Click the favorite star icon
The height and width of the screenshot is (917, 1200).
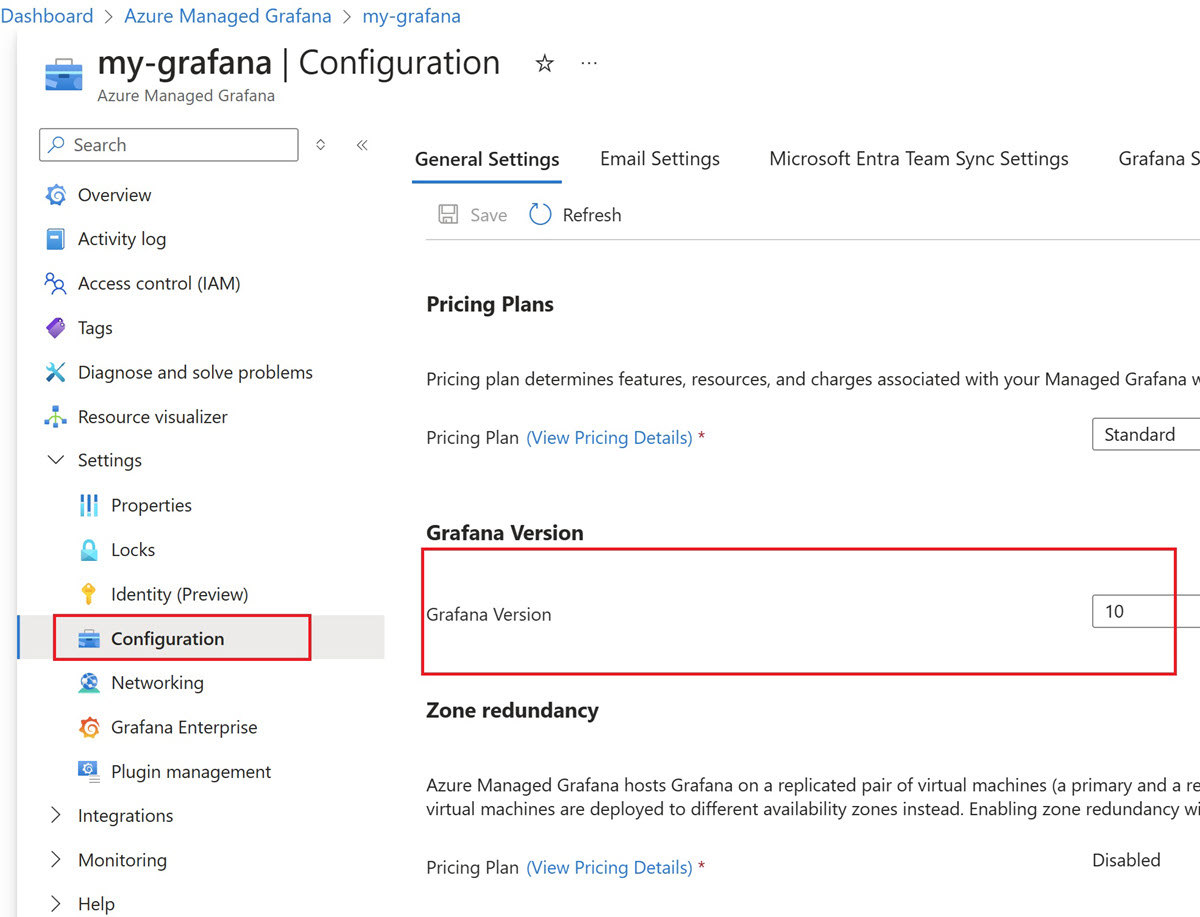pos(544,64)
